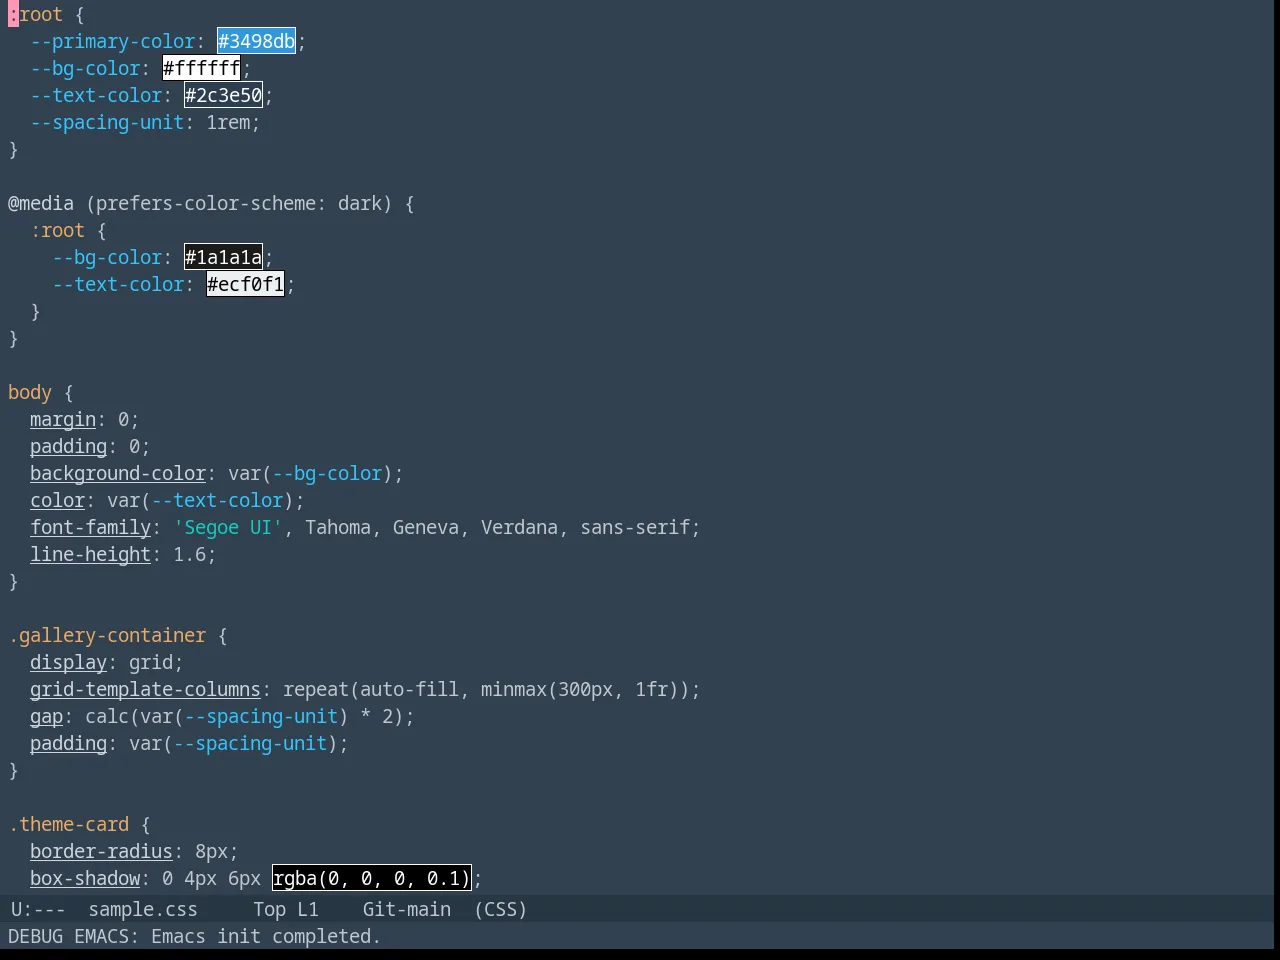
Task: Click 'var(--text-color)' variable reference
Action: [201, 500]
